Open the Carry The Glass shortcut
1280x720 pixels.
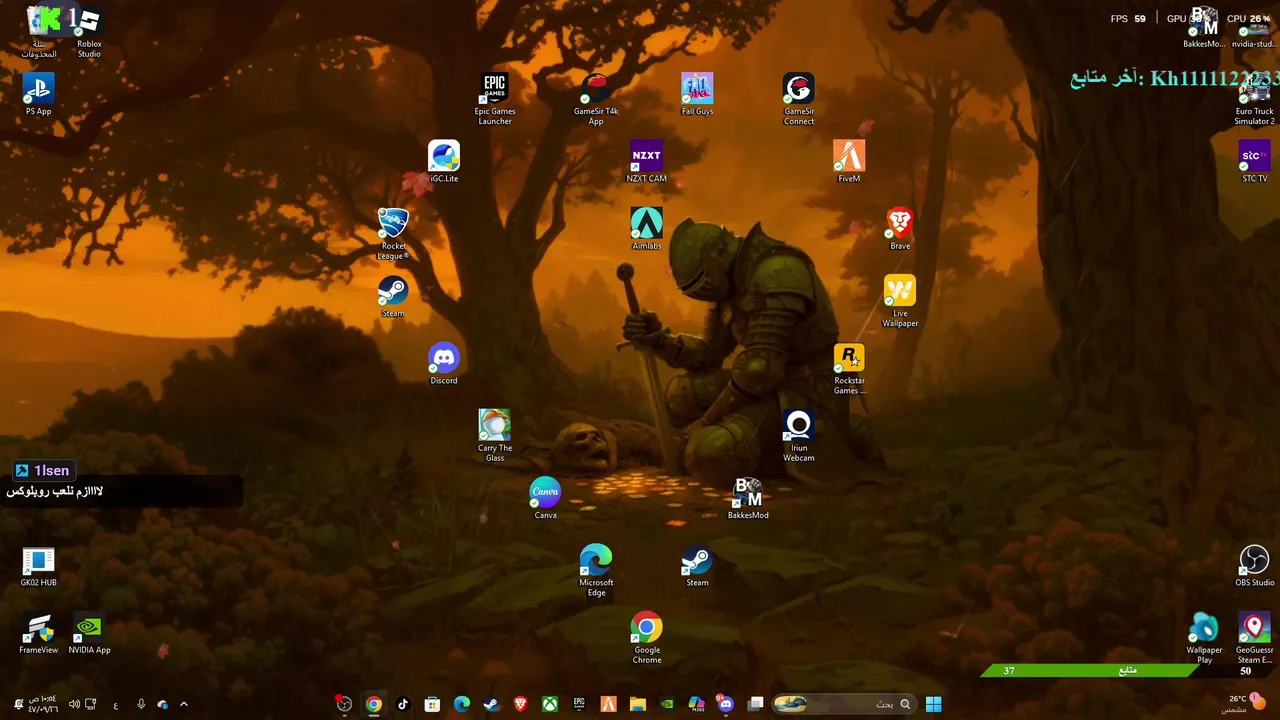point(495,435)
